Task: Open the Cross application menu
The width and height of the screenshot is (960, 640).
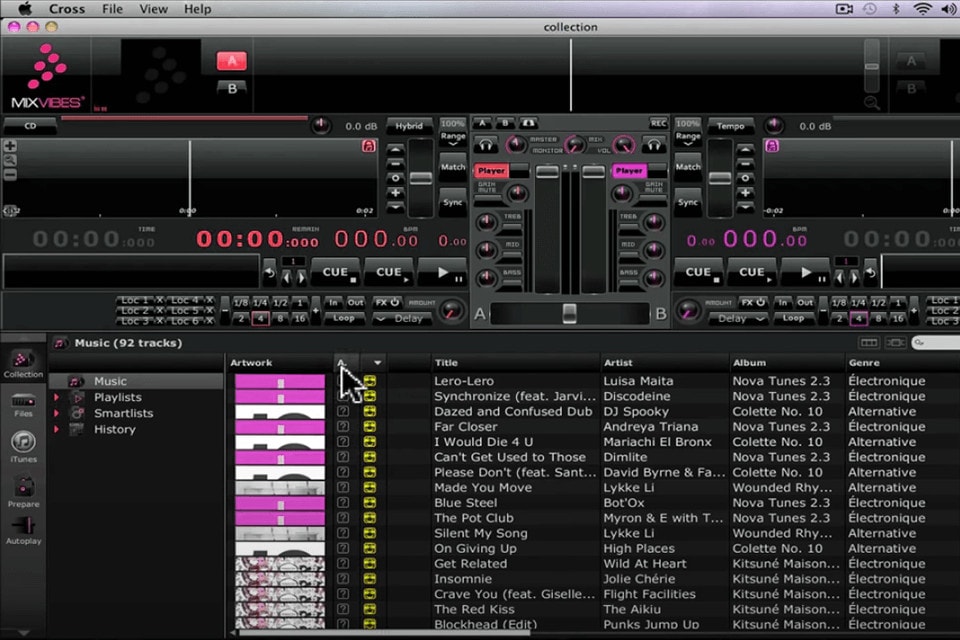Action: (x=67, y=9)
